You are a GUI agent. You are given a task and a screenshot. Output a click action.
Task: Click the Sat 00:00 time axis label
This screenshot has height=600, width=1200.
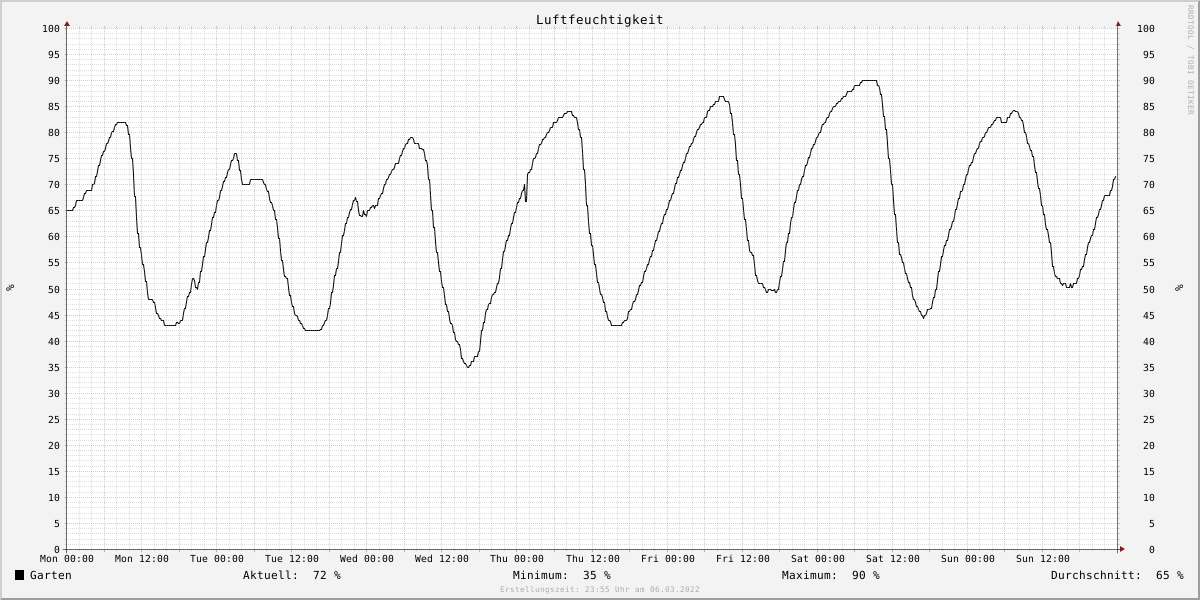pos(818,559)
